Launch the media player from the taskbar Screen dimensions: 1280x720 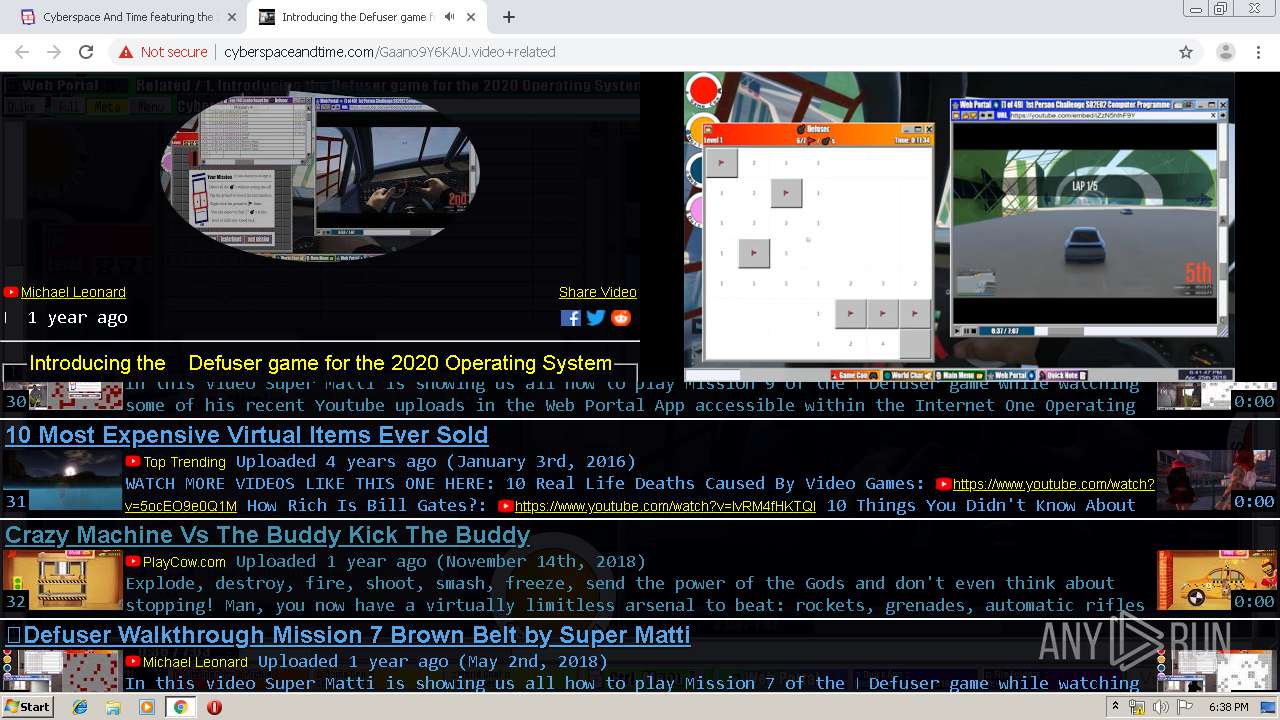pos(147,707)
